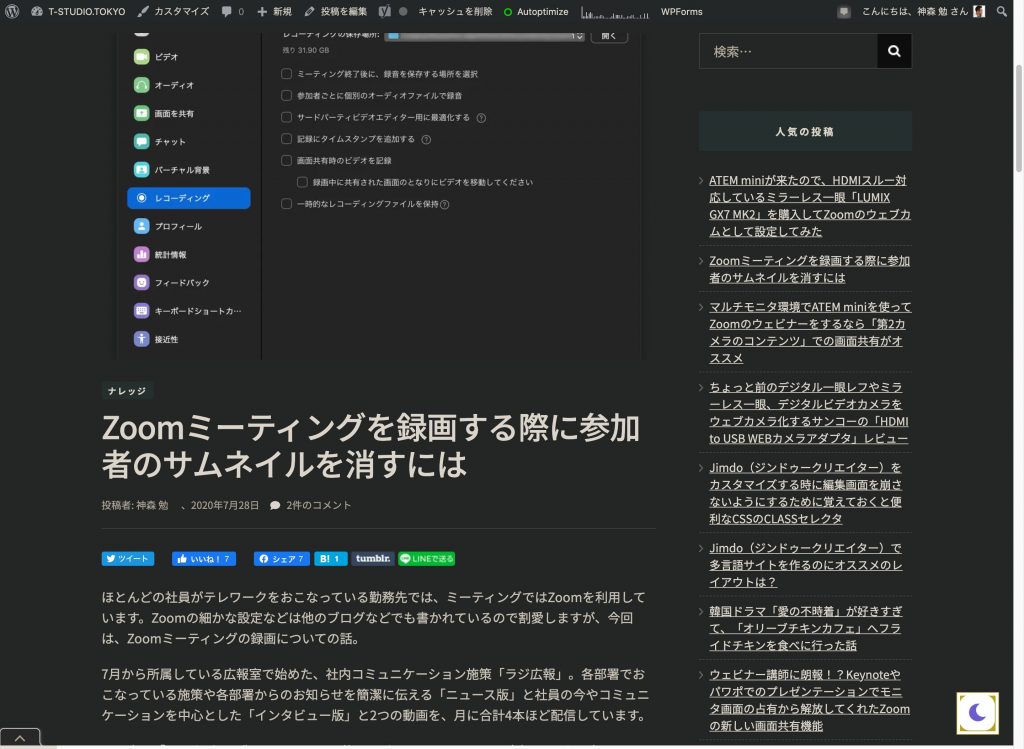The width and height of the screenshot is (1024, 749).
Task: Select プロフィール icon in Zoom settings
Action: click(x=142, y=226)
